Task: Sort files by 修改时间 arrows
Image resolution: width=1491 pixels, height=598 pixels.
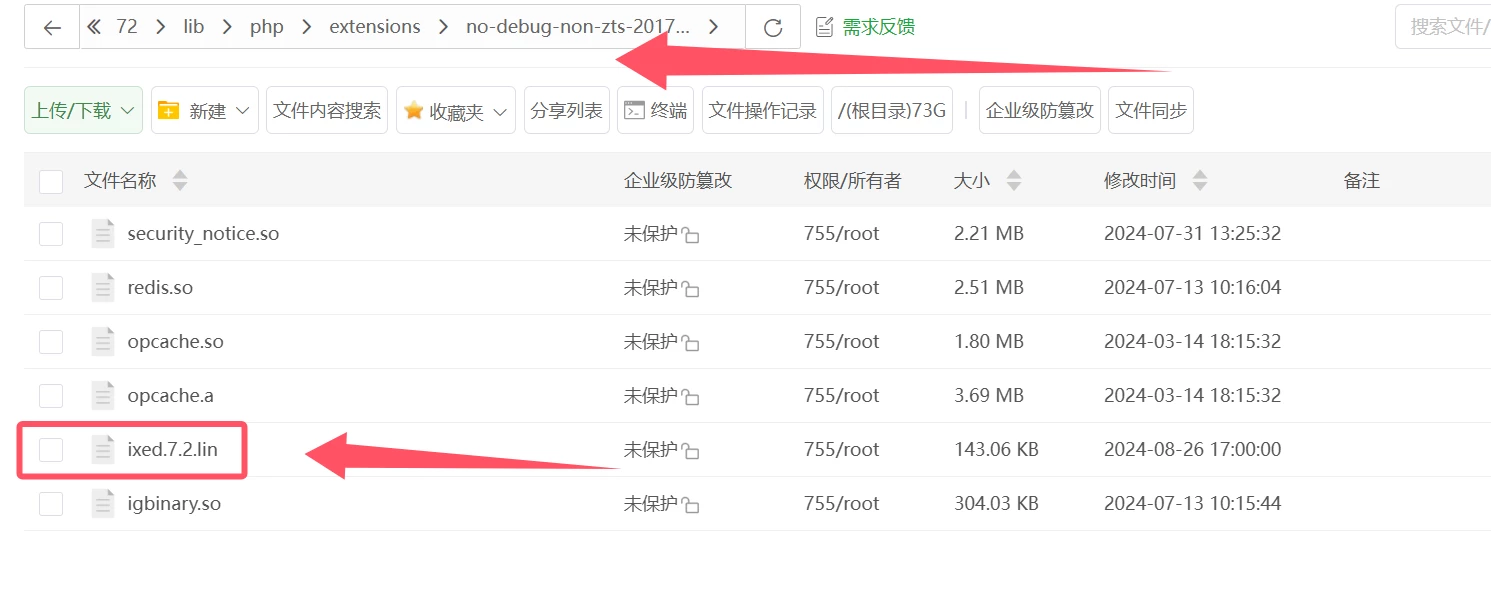Action: (x=1200, y=181)
